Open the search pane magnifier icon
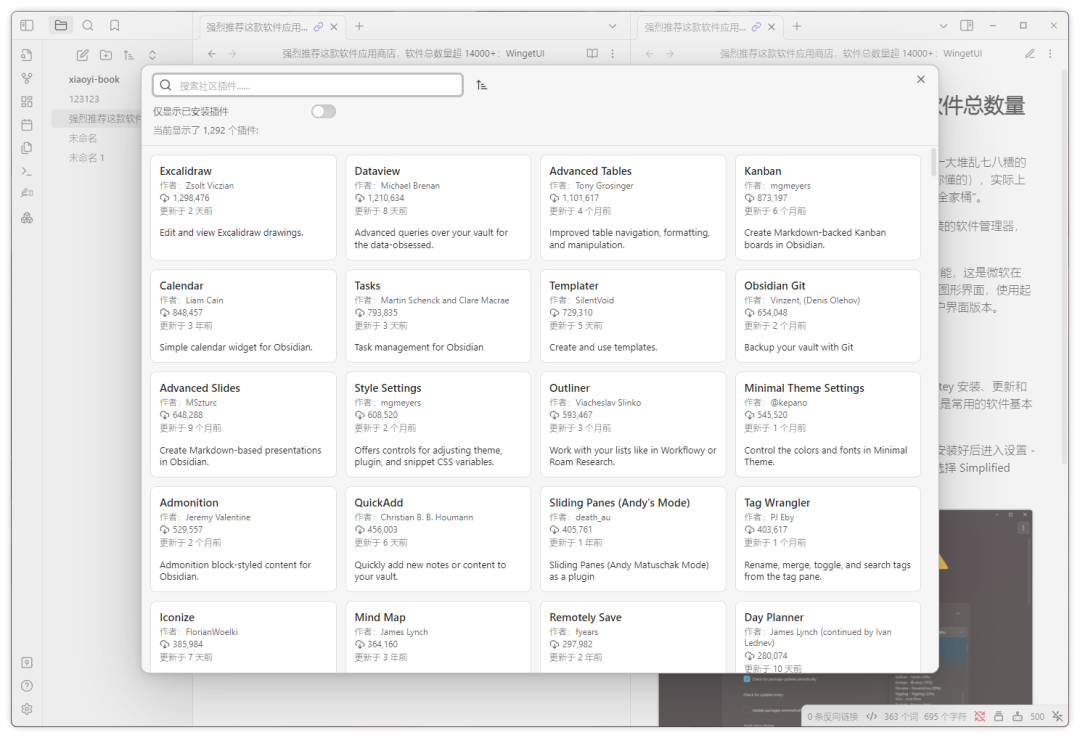 coord(88,25)
